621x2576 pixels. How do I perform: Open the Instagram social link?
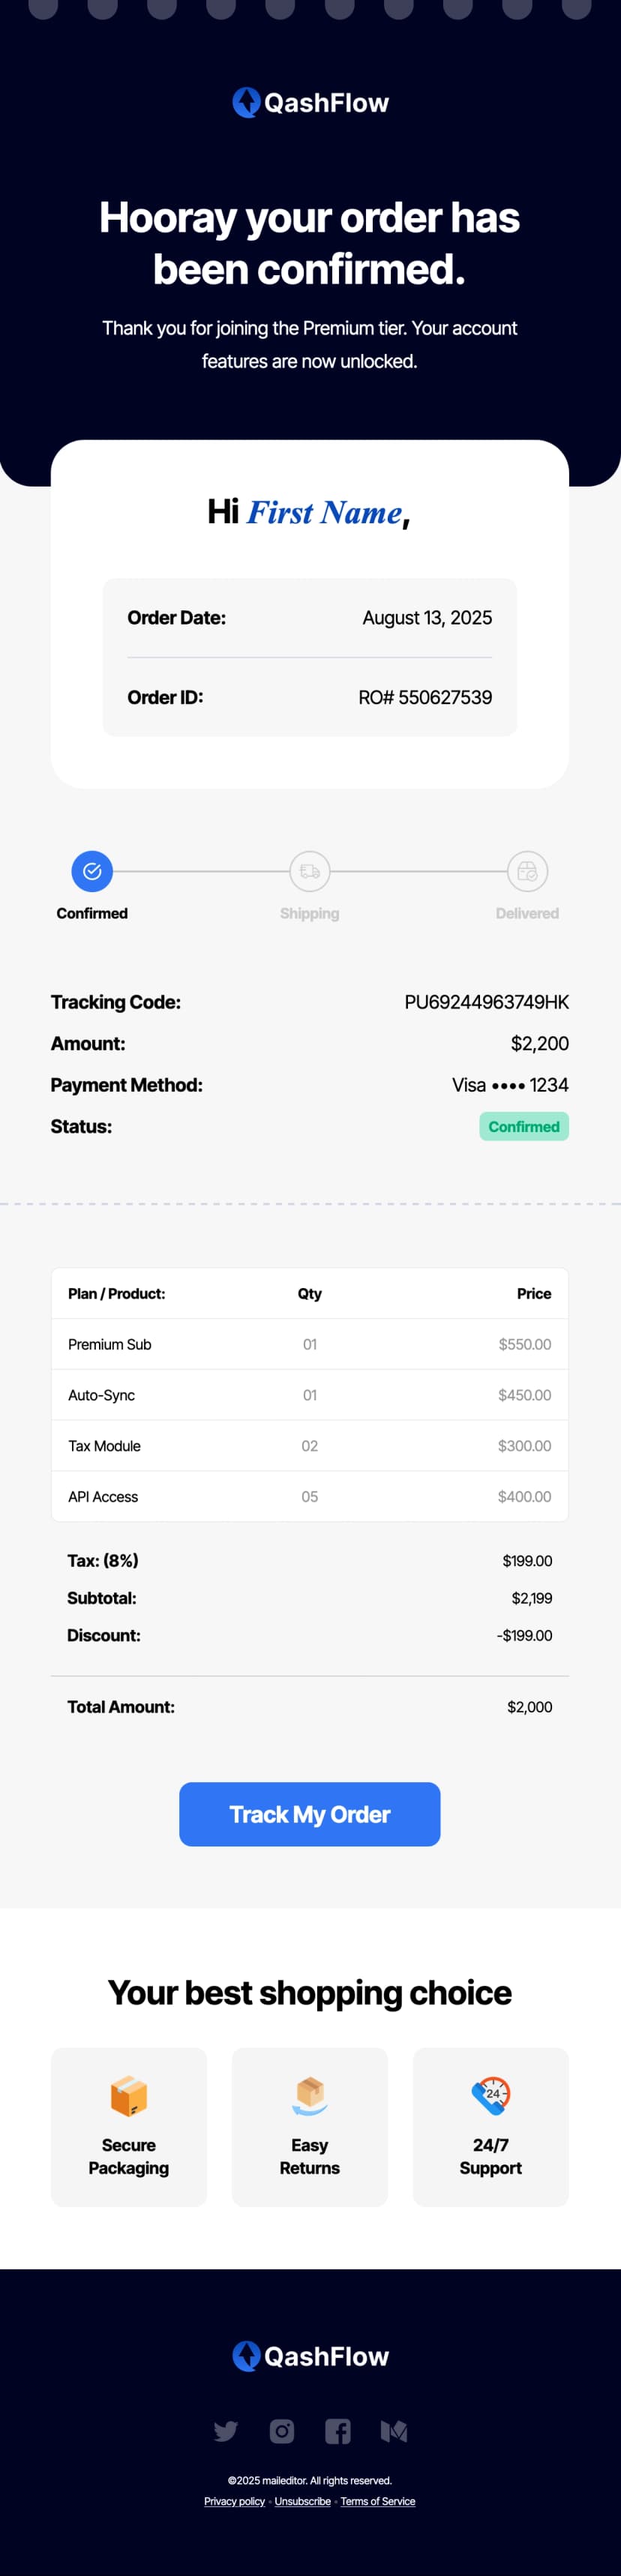click(x=282, y=2431)
